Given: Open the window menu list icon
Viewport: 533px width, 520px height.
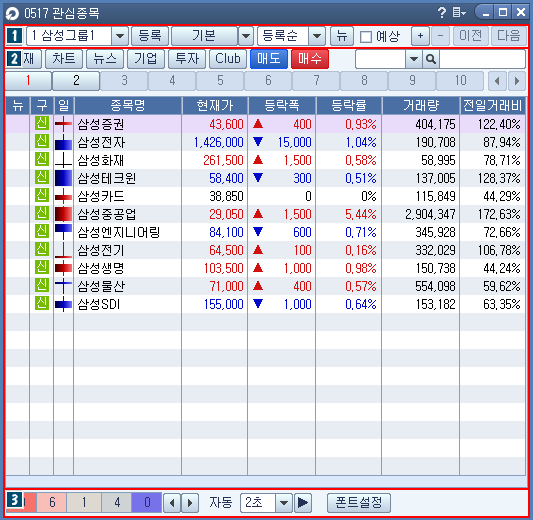Looking at the screenshot, I should [x=459, y=13].
